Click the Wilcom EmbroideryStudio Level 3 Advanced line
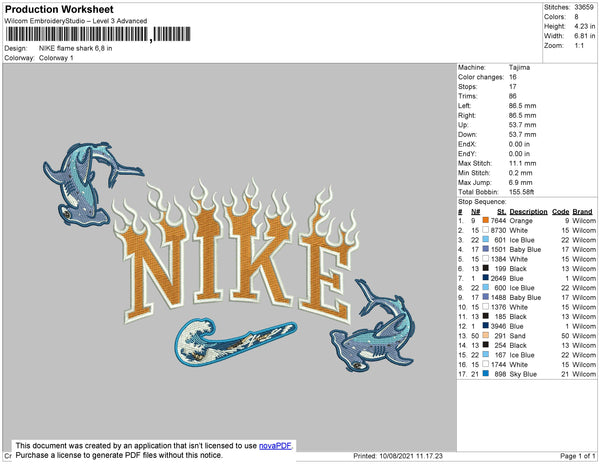Viewport: 600px width, 464px height. 76,21
